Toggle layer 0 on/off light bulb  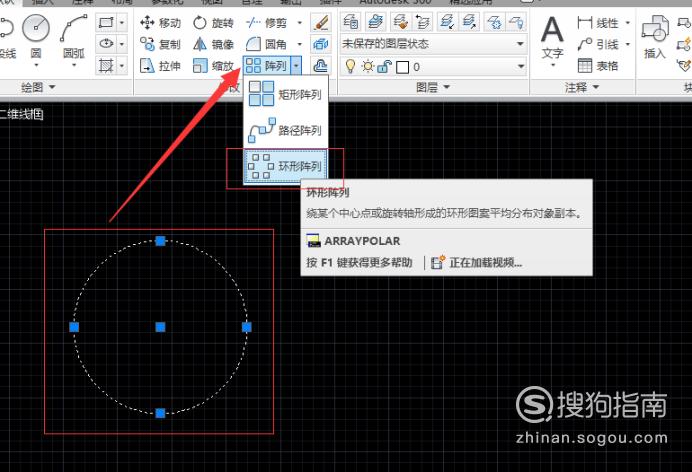pos(350,67)
